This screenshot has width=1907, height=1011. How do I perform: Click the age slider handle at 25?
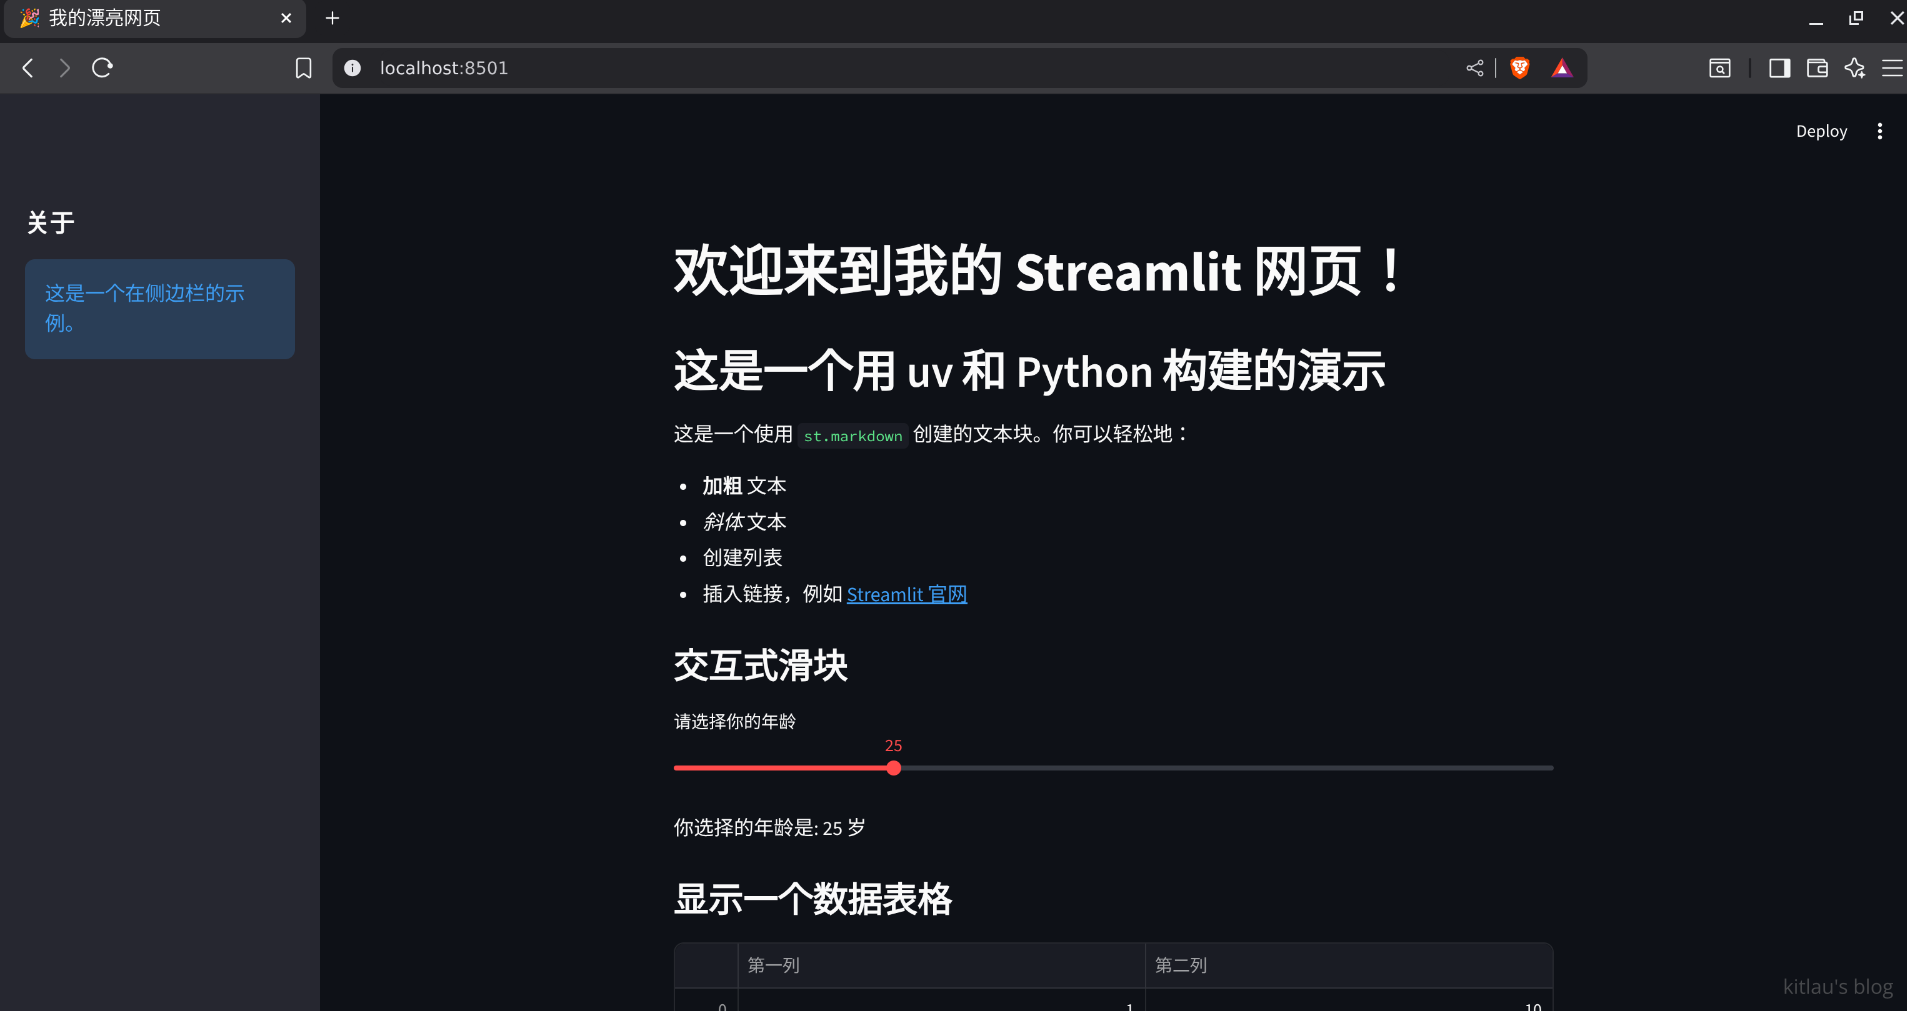[x=893, y=768]
